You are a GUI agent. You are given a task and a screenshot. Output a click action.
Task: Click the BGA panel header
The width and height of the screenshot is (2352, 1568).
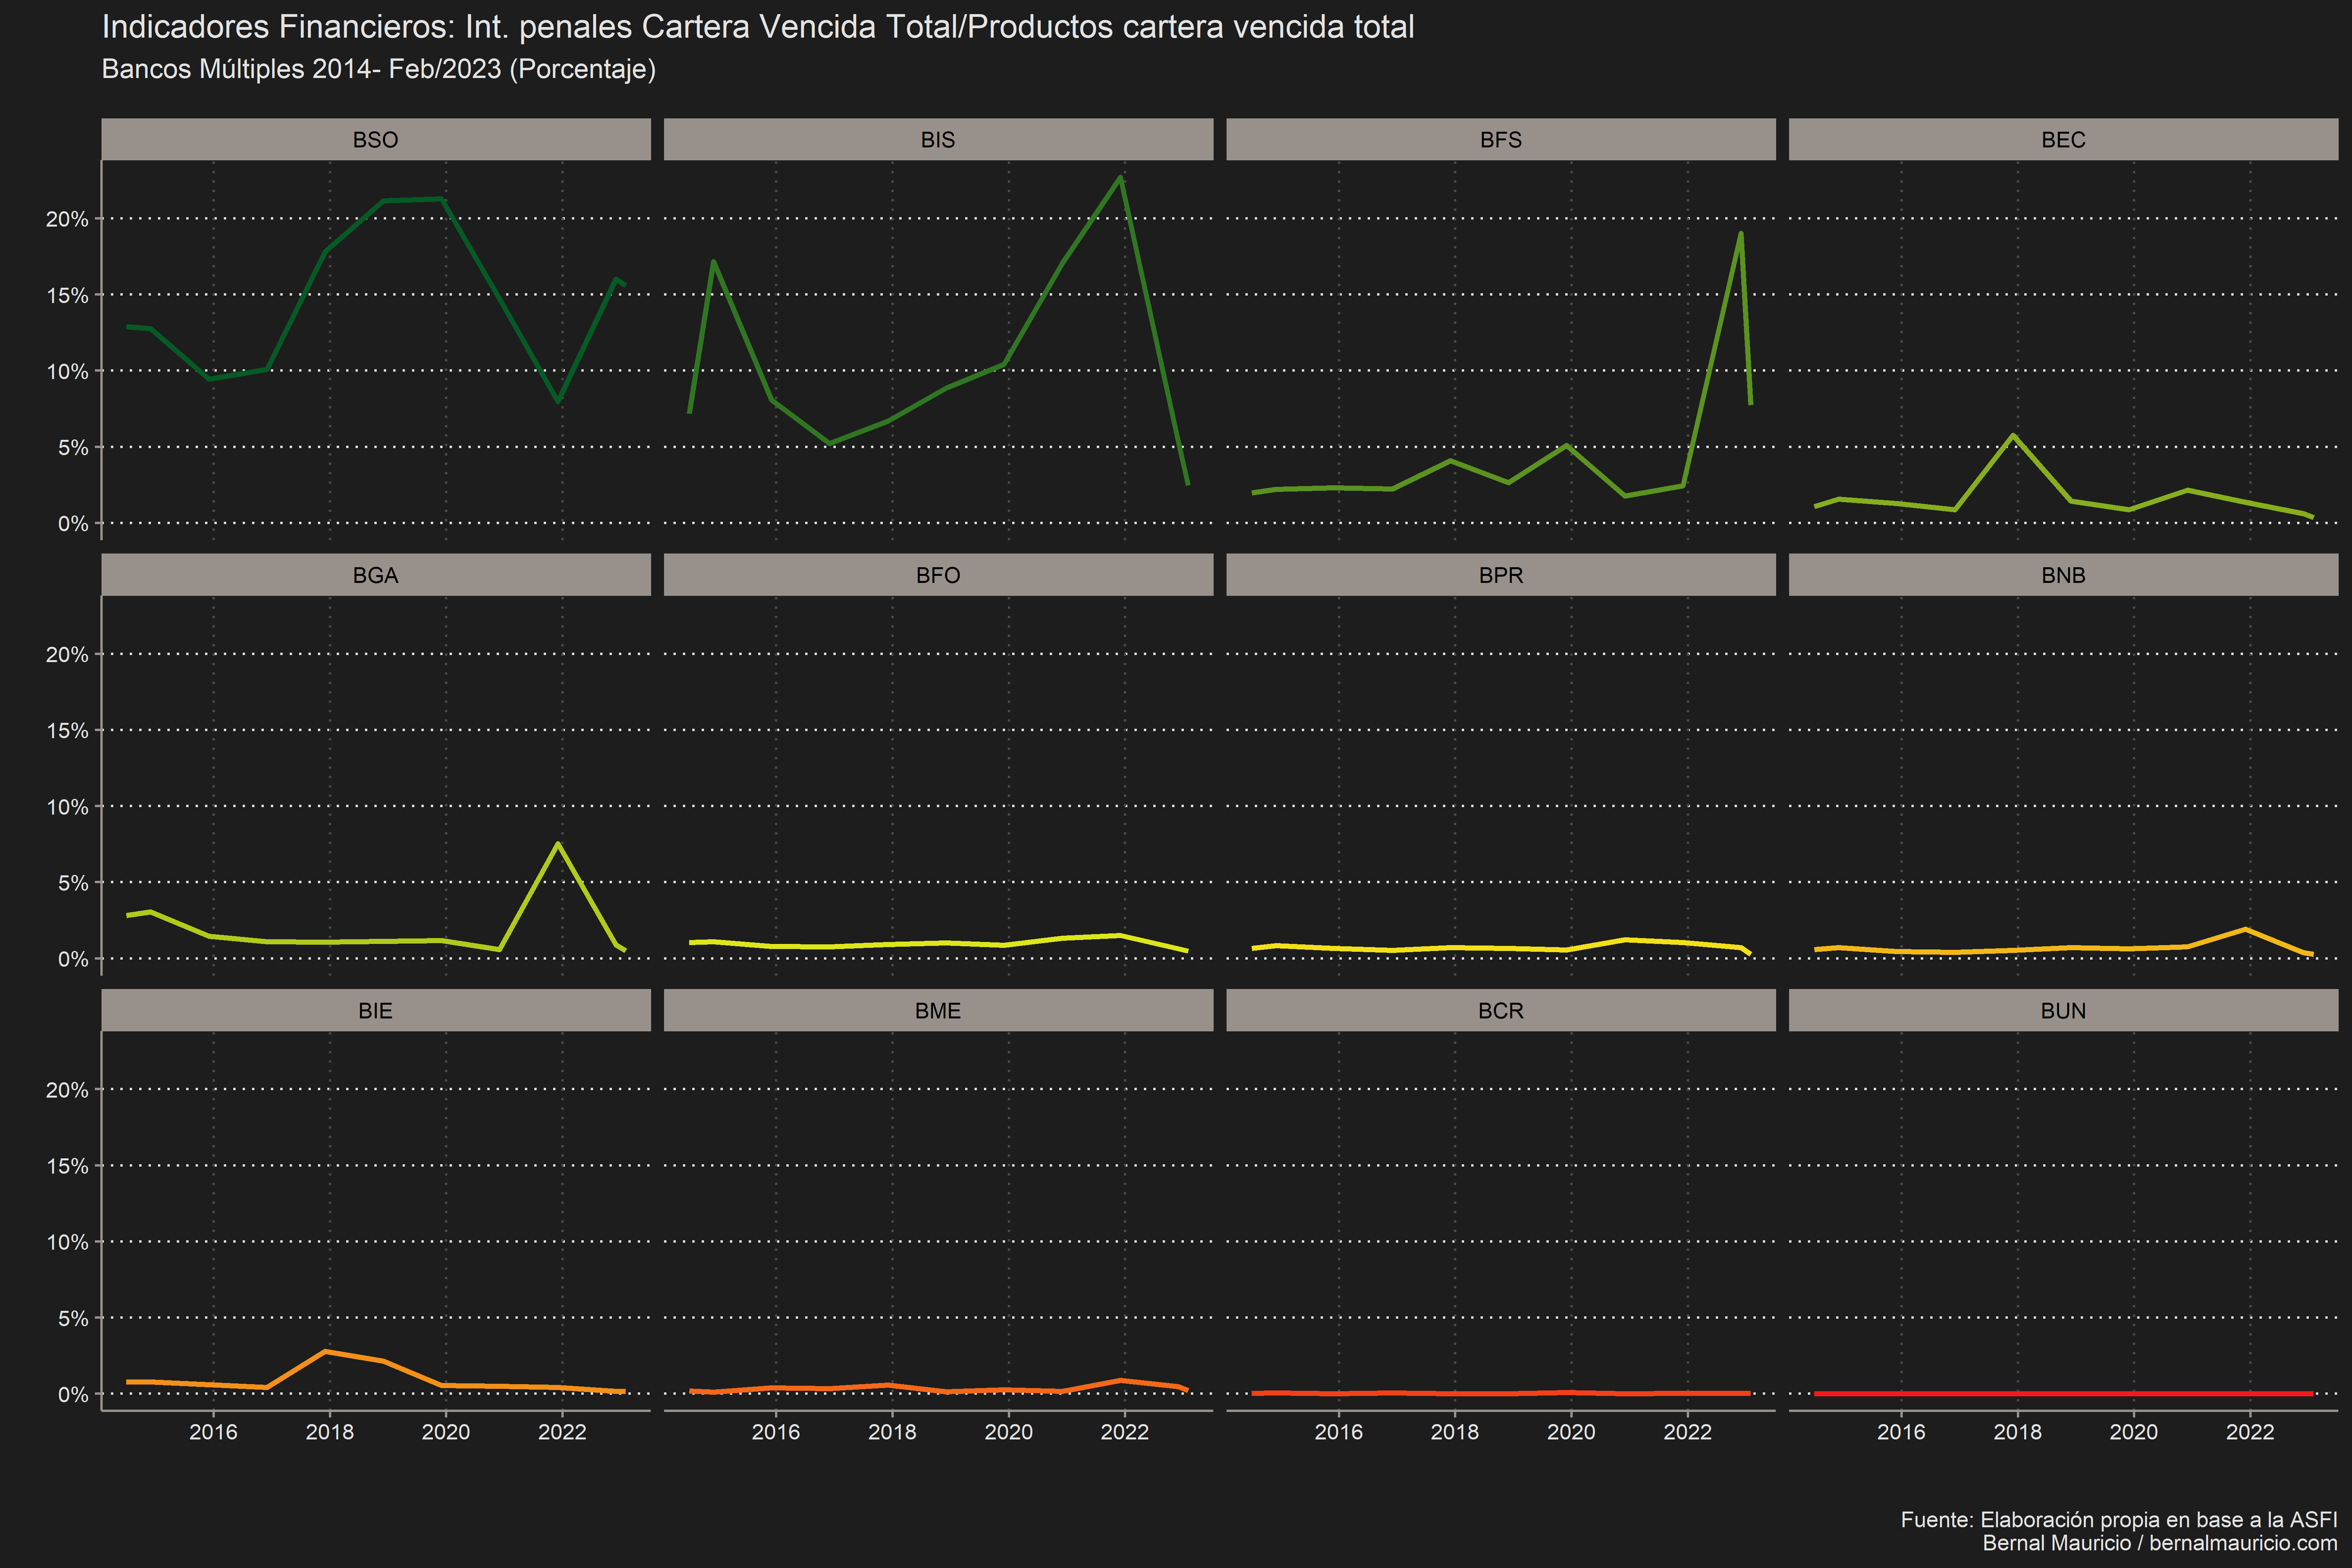pyautogui.click(x=375, y=575)
